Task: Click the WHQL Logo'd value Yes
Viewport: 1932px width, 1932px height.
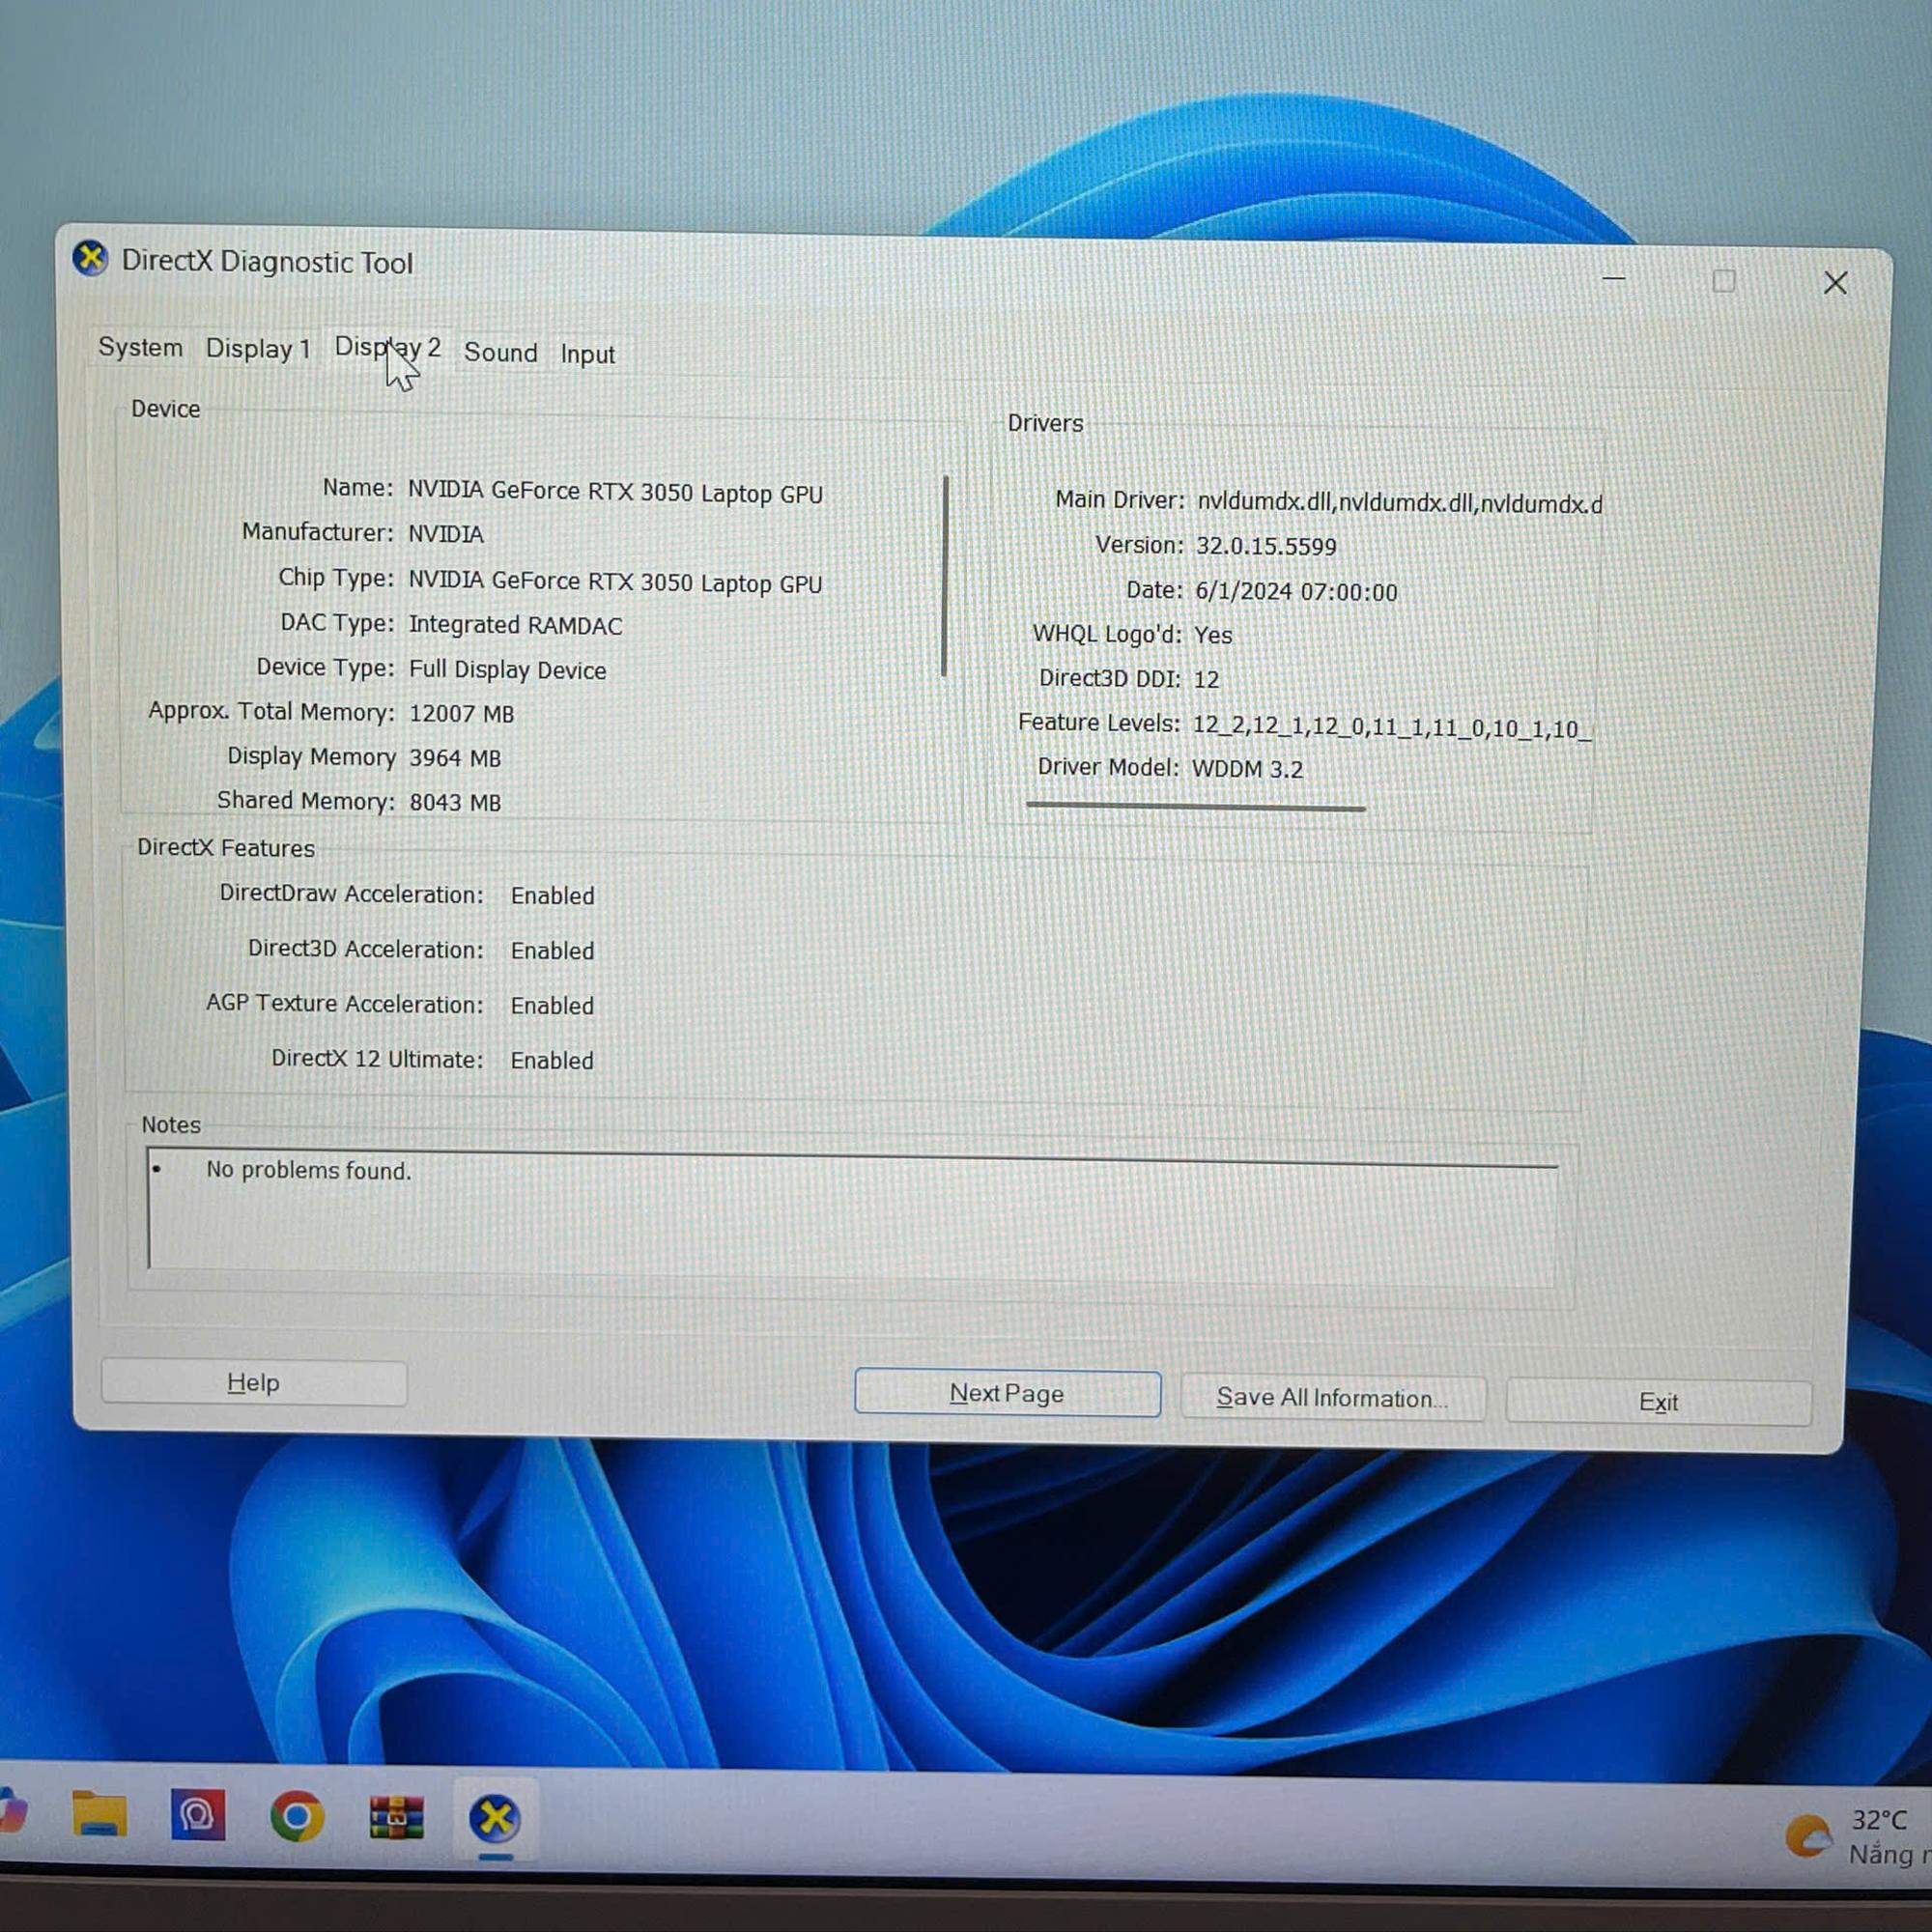Action: click(x=1213, y=635)
